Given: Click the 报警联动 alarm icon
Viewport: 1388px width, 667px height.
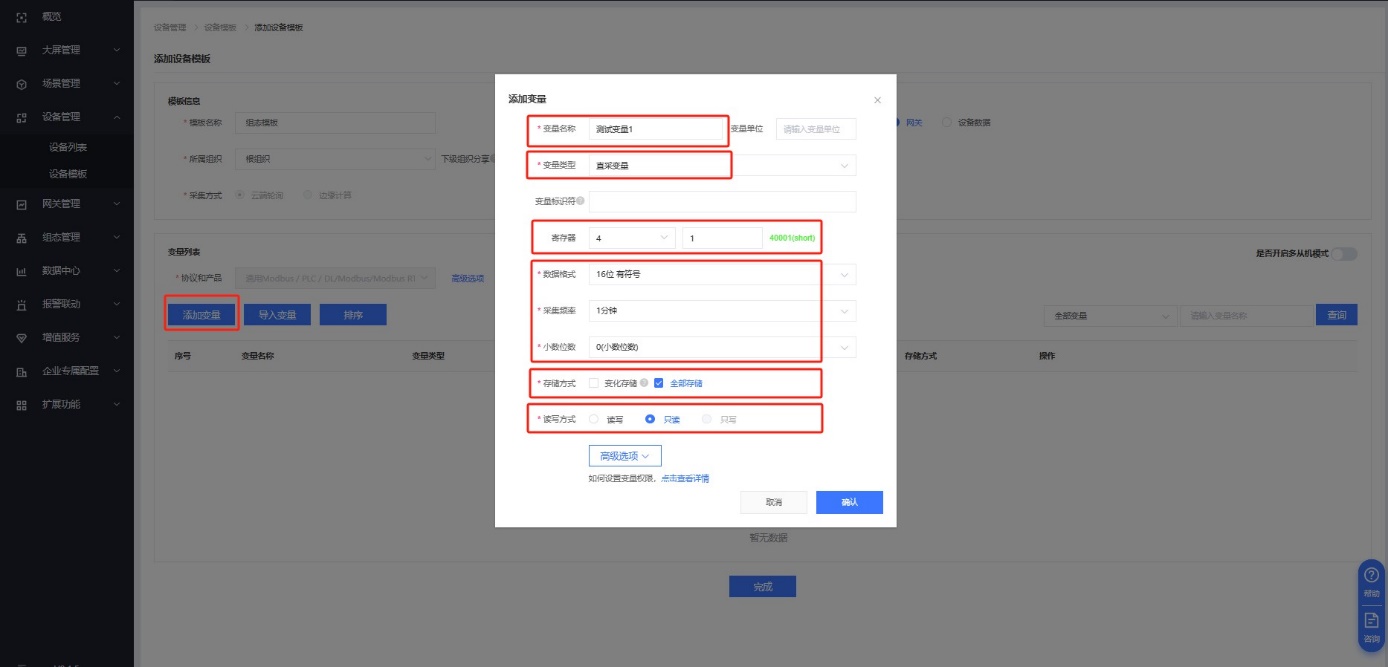Looking at the screenshot, I should point(21,304).
